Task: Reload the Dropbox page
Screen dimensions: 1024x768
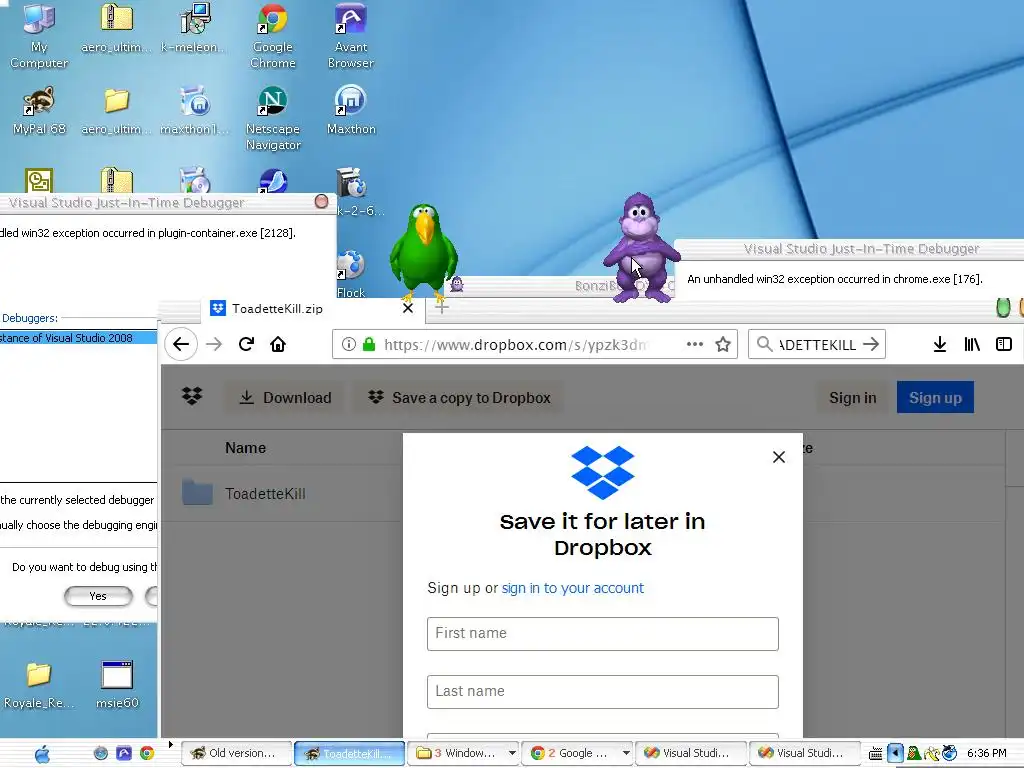Action: click(x=246, y=344)
